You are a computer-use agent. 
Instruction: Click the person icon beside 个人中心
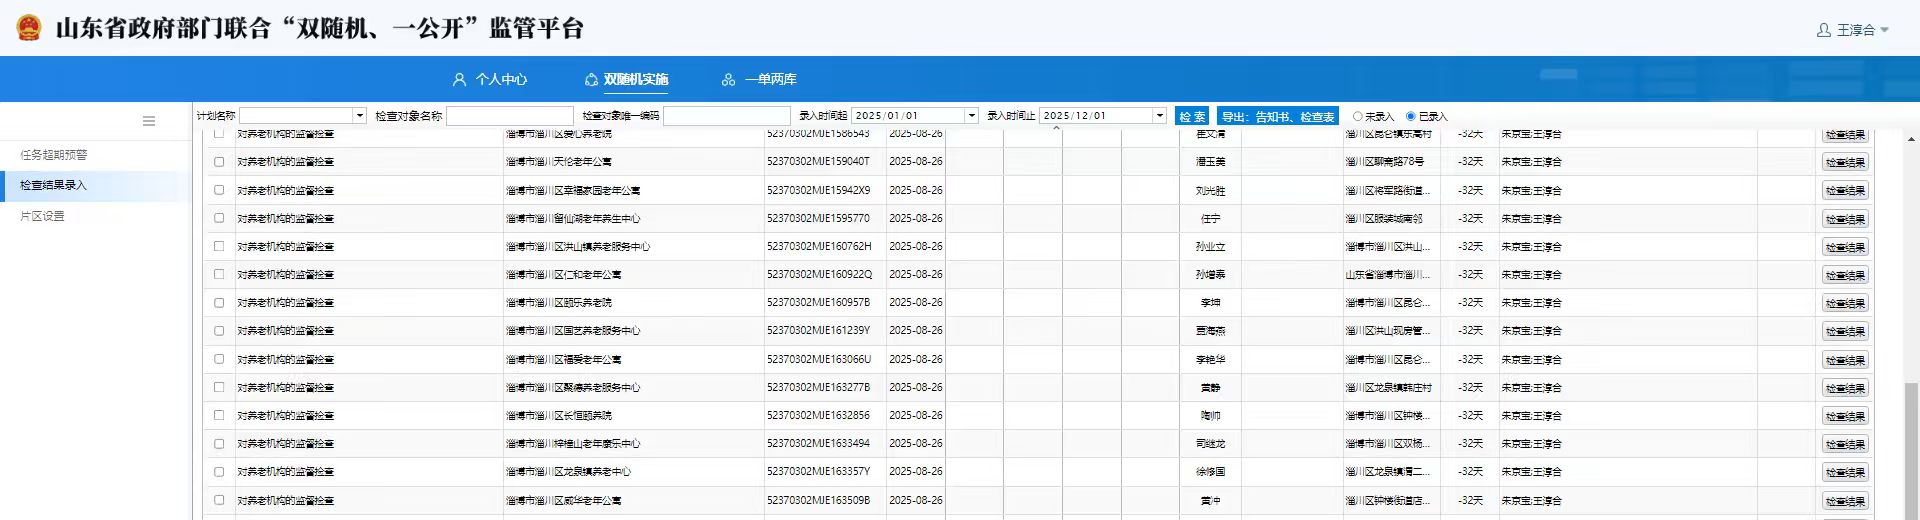pos(460,79)
